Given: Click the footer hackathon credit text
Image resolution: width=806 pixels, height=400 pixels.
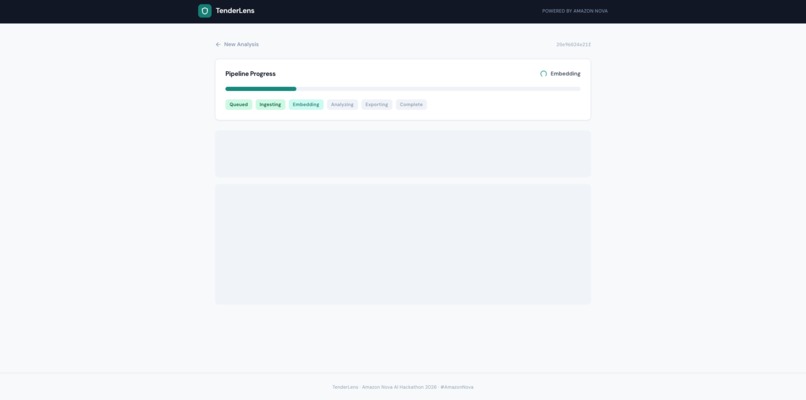Looking at the screenshot, I should click(x=403, y=387).
